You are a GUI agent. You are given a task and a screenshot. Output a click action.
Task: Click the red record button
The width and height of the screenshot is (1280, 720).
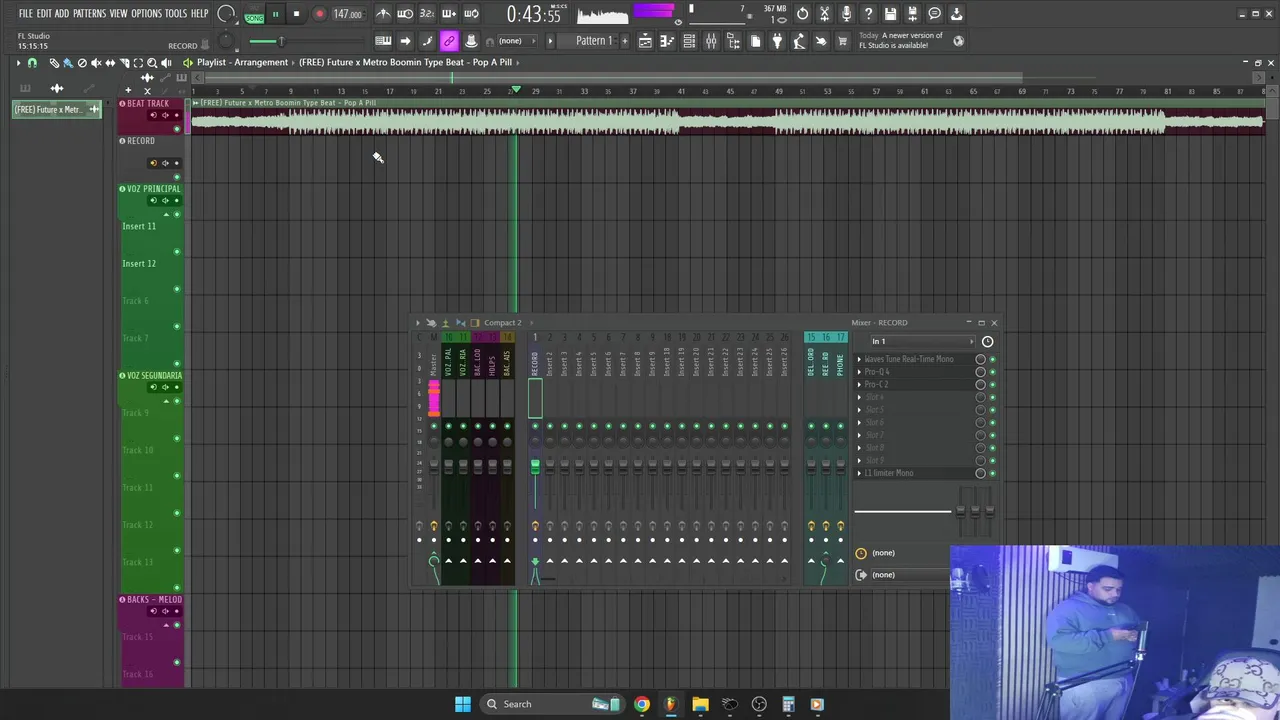[x=319, y=14]
